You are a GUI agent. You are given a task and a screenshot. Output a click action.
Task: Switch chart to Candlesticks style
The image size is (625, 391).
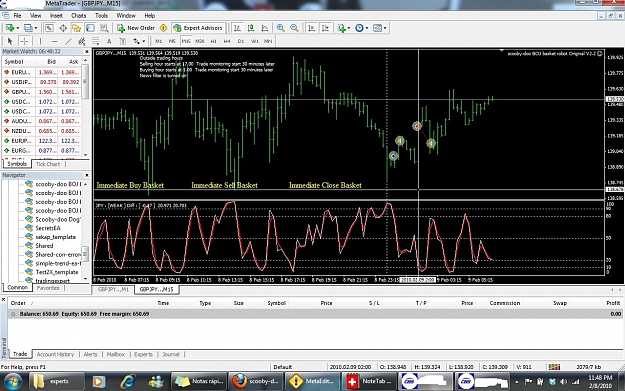(x=251, y=28)
